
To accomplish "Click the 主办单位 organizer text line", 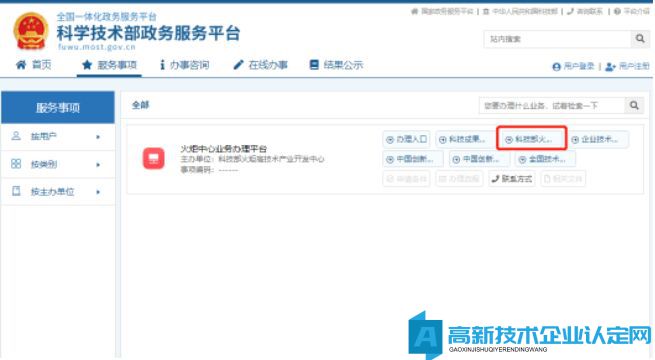I will [252, 159].
